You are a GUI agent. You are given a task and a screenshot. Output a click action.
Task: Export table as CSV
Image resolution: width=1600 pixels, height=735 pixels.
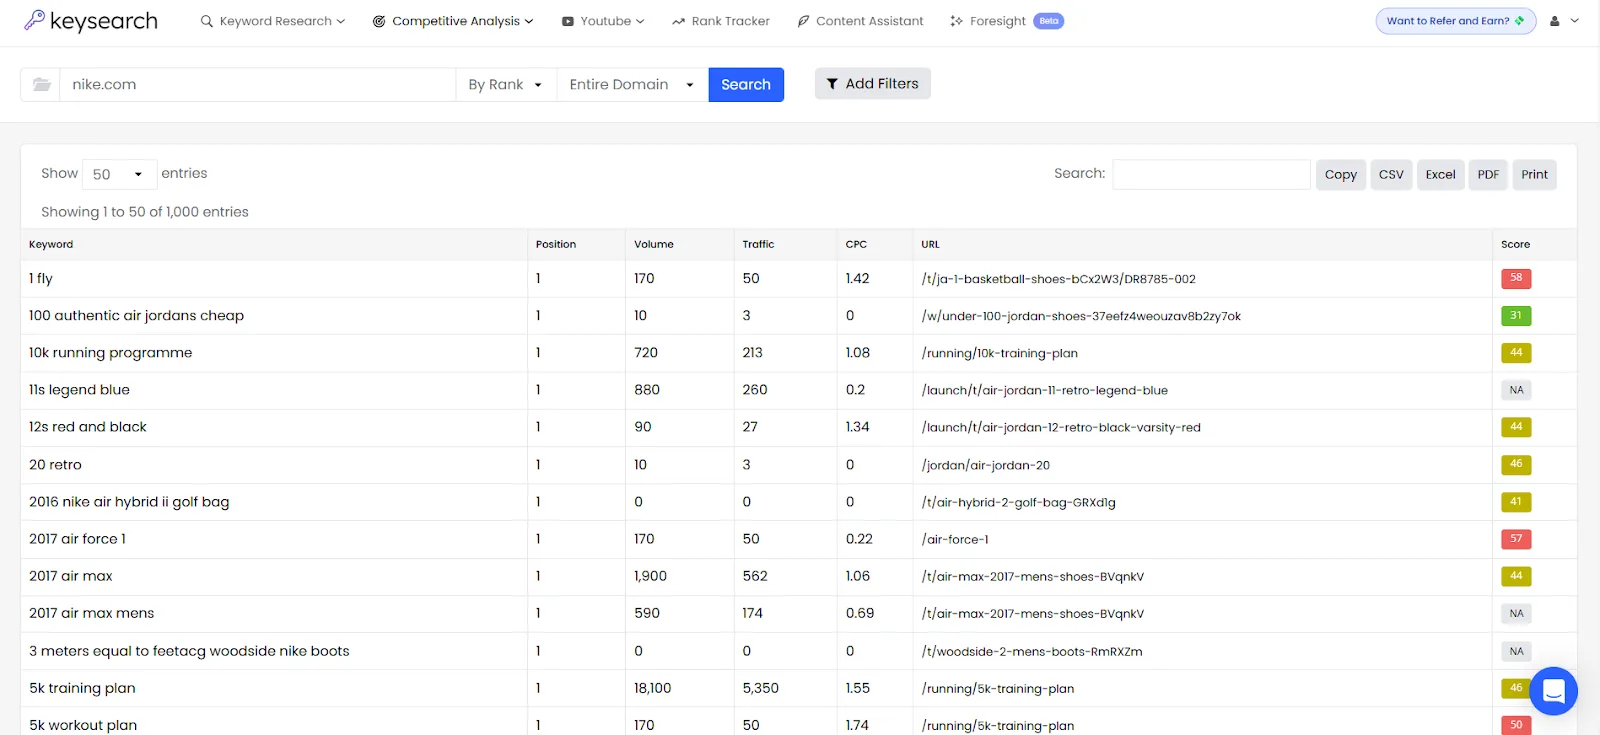1391,175
